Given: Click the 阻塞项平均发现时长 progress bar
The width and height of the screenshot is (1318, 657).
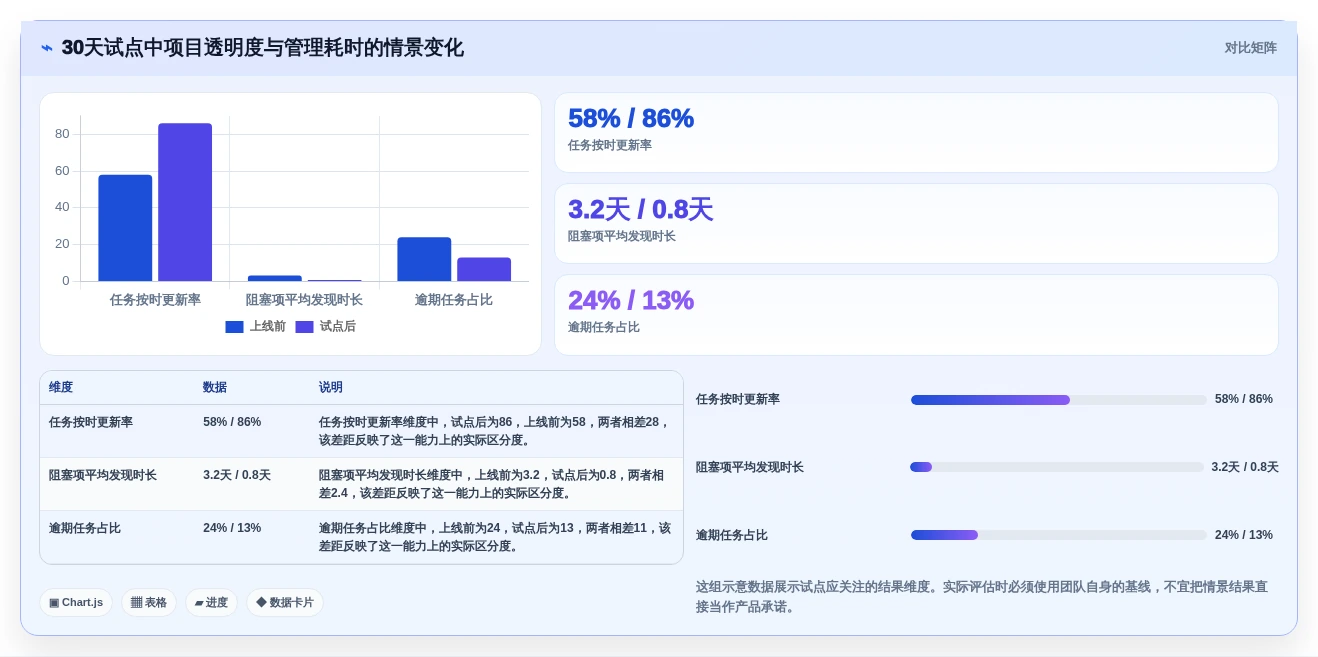Looking at the screenshot, I should [1056, 467].
